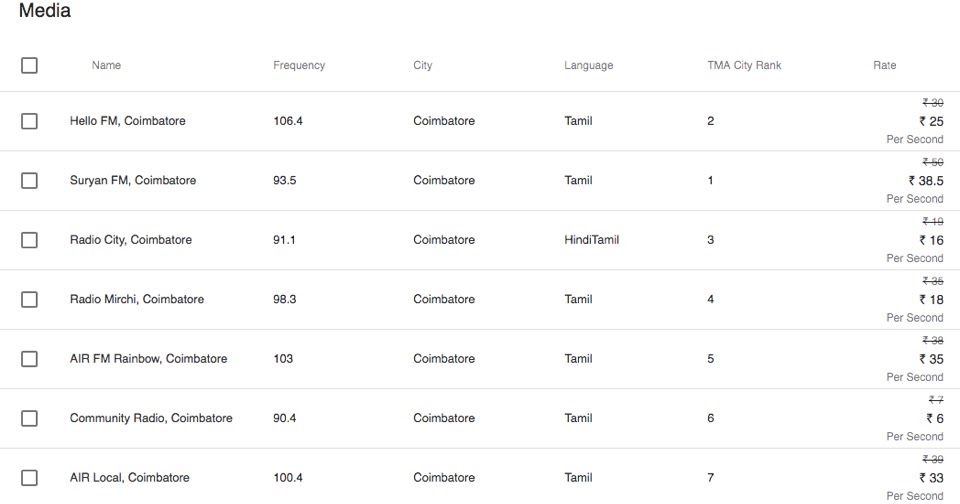The image size is (960, 504).
Task: Click the ₹ 38.5 rate for Suryan FM
Action: pyautogui.click(x=925, y=181)
